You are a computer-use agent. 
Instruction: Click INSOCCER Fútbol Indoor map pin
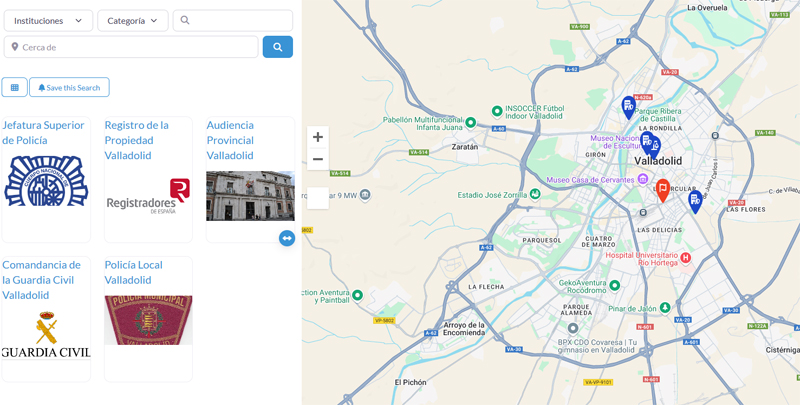[497, 111]
